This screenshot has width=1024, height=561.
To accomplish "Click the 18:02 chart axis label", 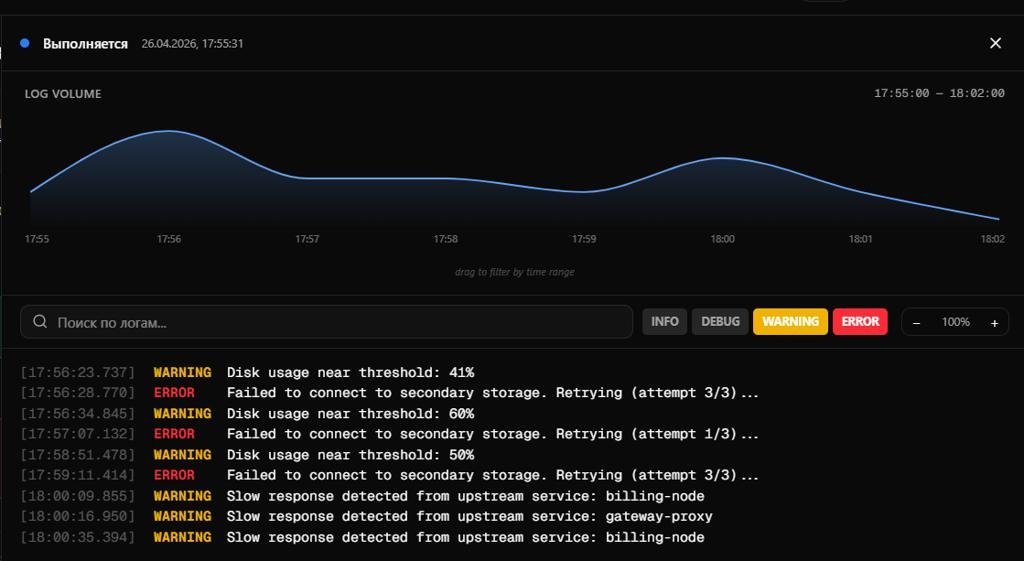I will tap(993, 239).
